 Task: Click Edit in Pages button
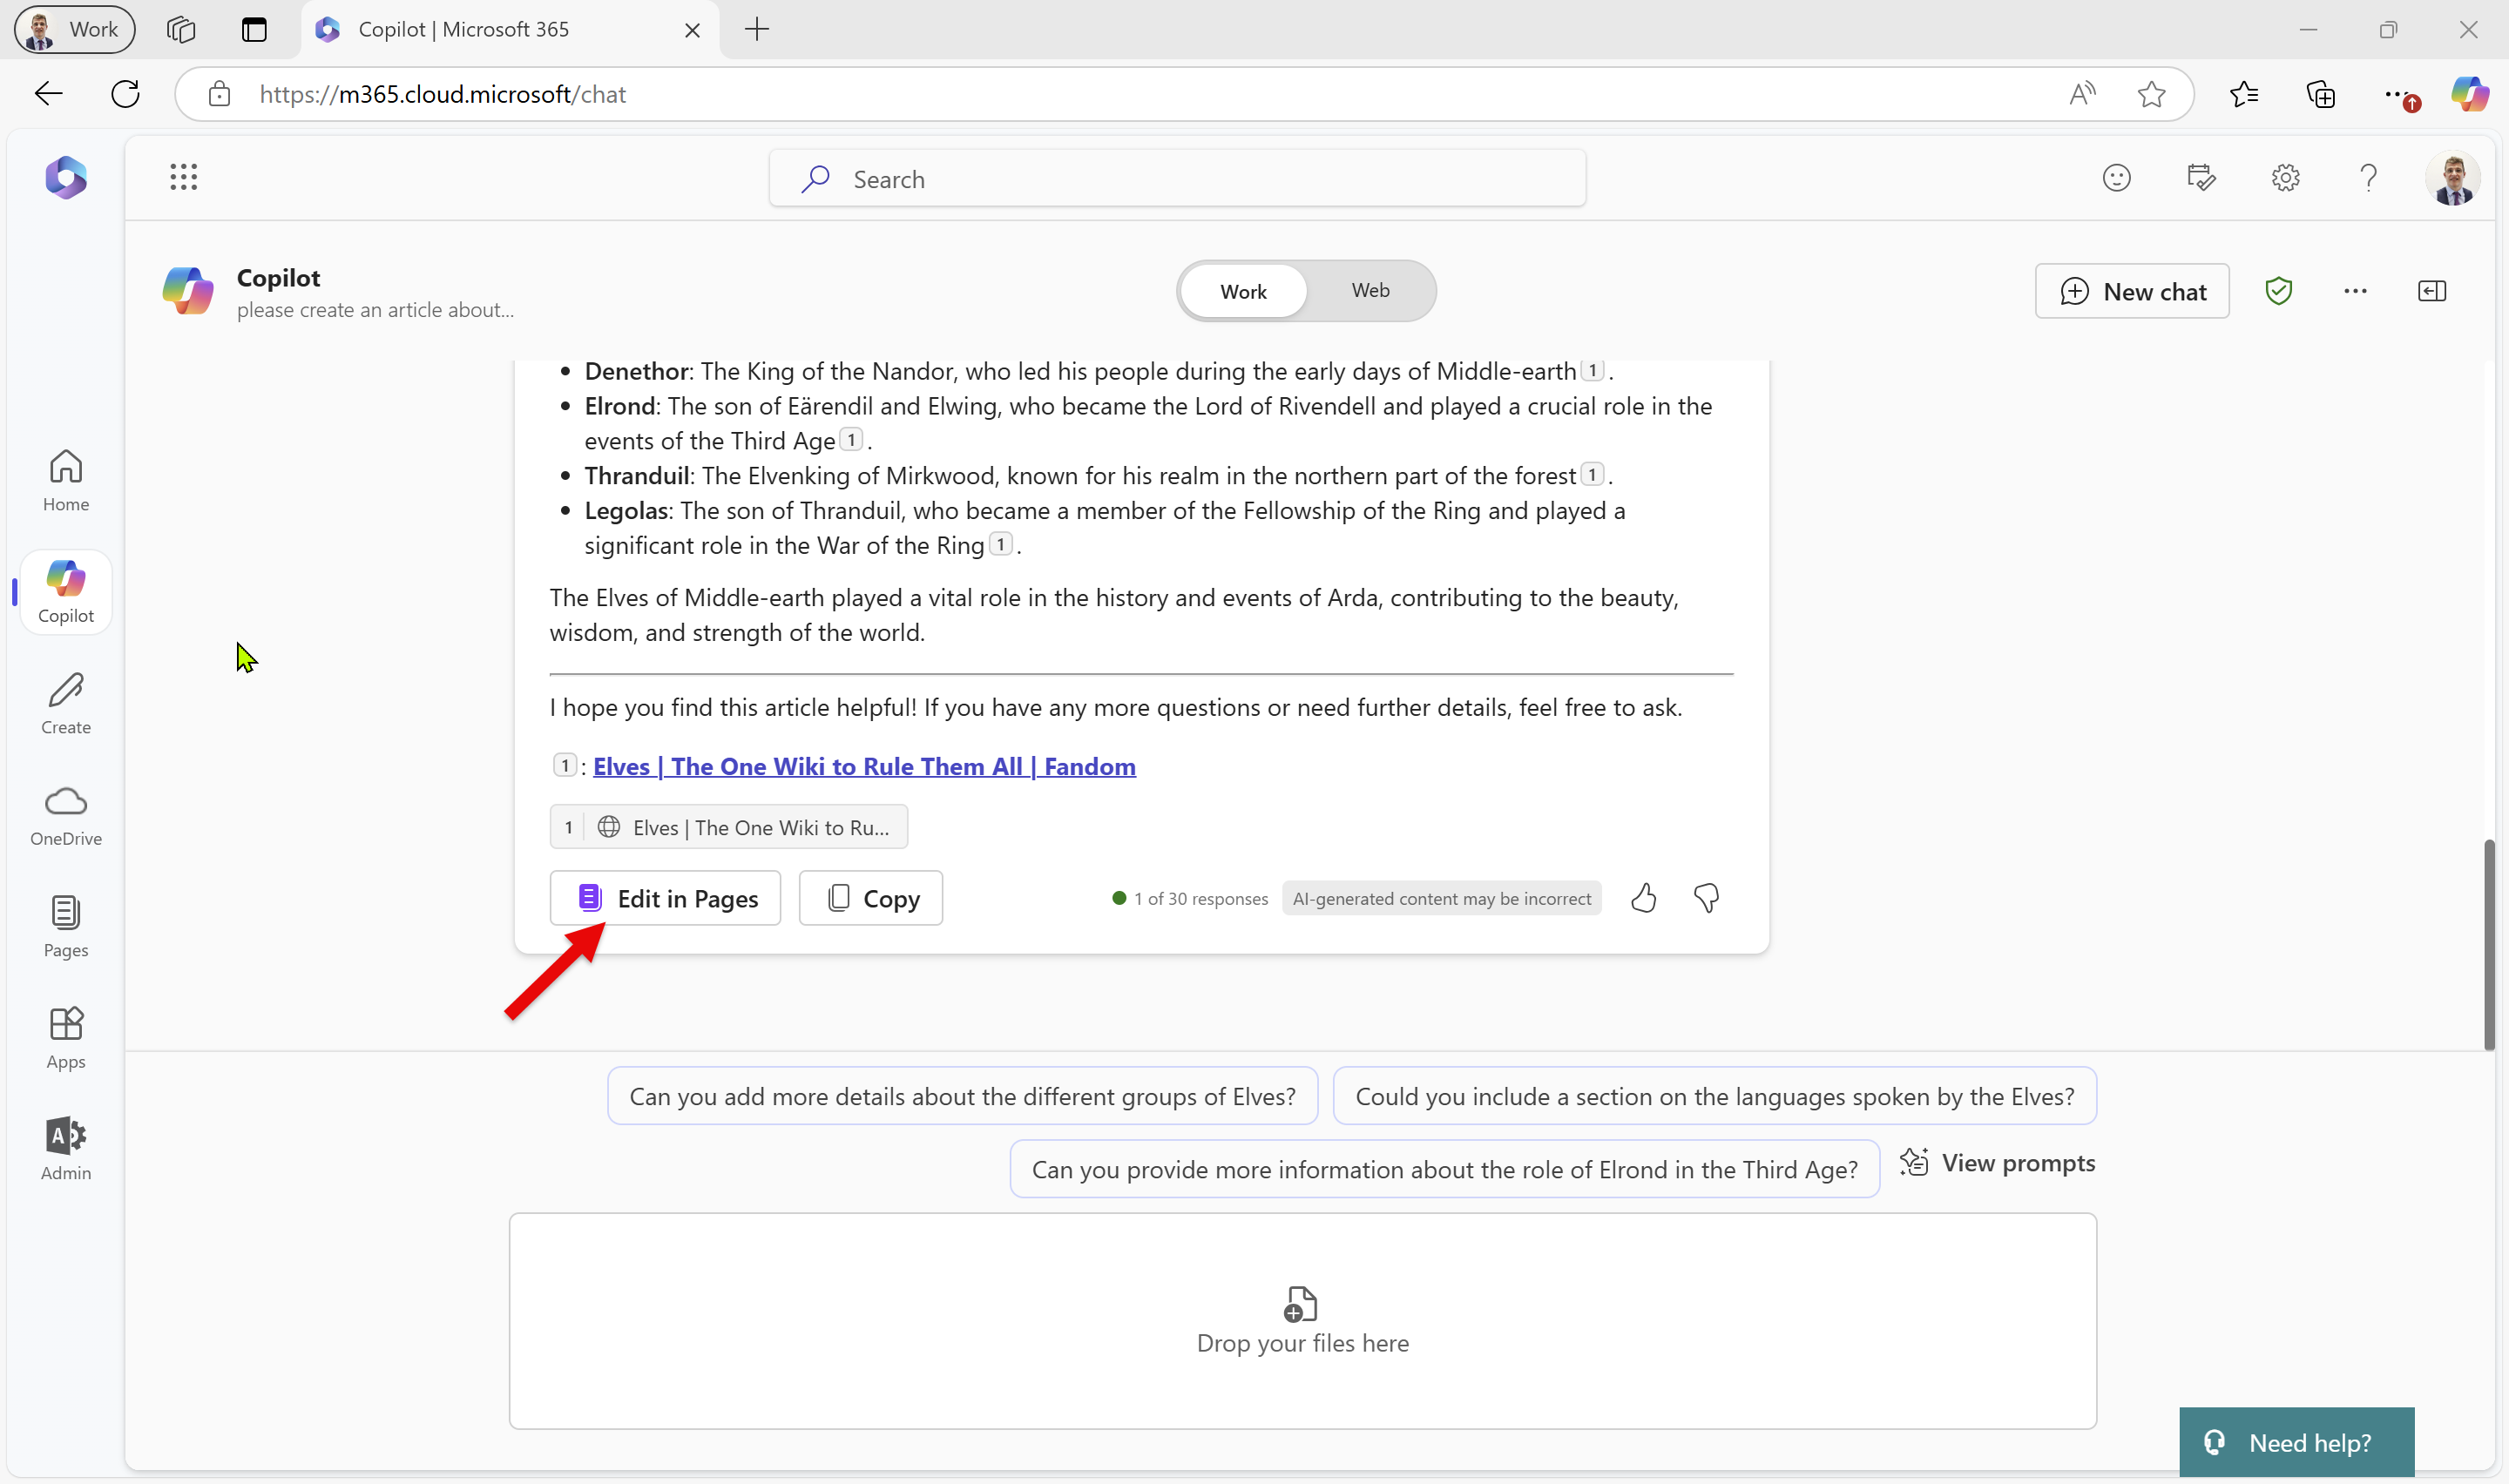pyautogui.click(x=665, y=898)
